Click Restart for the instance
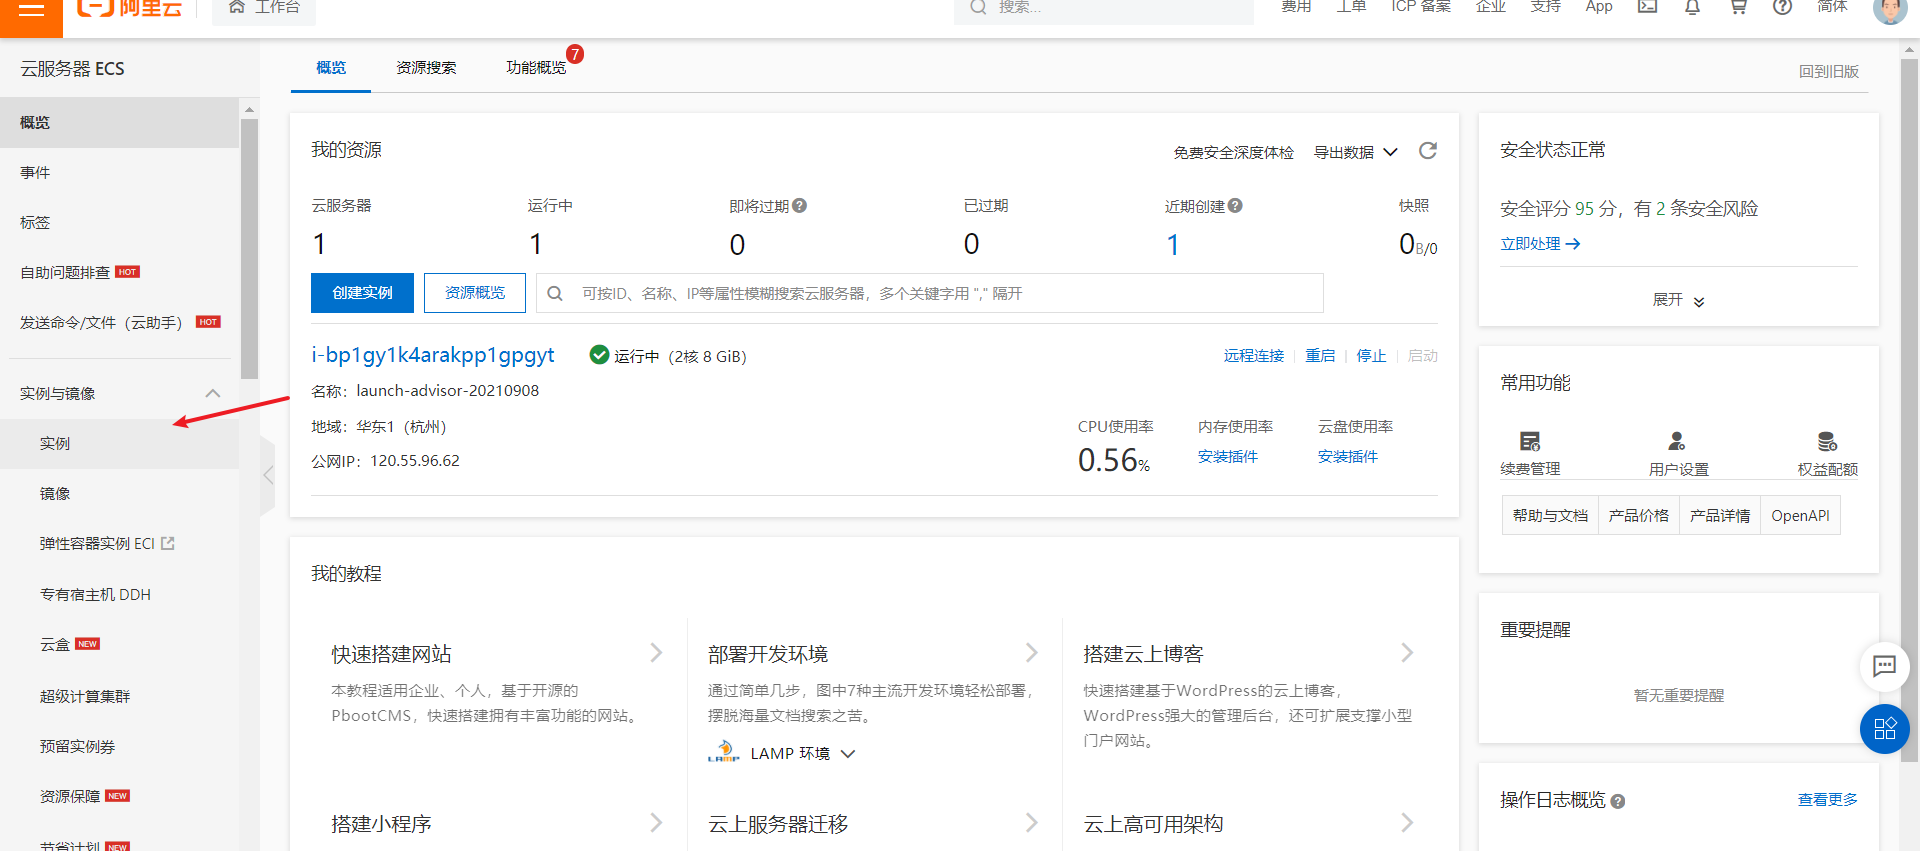This screenshot has width=1920, height=851. point(1320,356)
